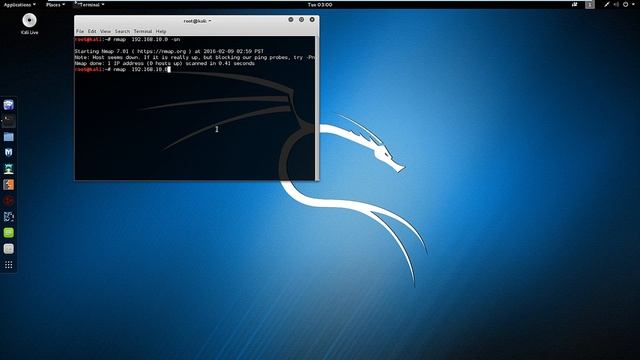Expand the system menu arrow in top bar
The image size is (640, 360).
tap(634, 5)
